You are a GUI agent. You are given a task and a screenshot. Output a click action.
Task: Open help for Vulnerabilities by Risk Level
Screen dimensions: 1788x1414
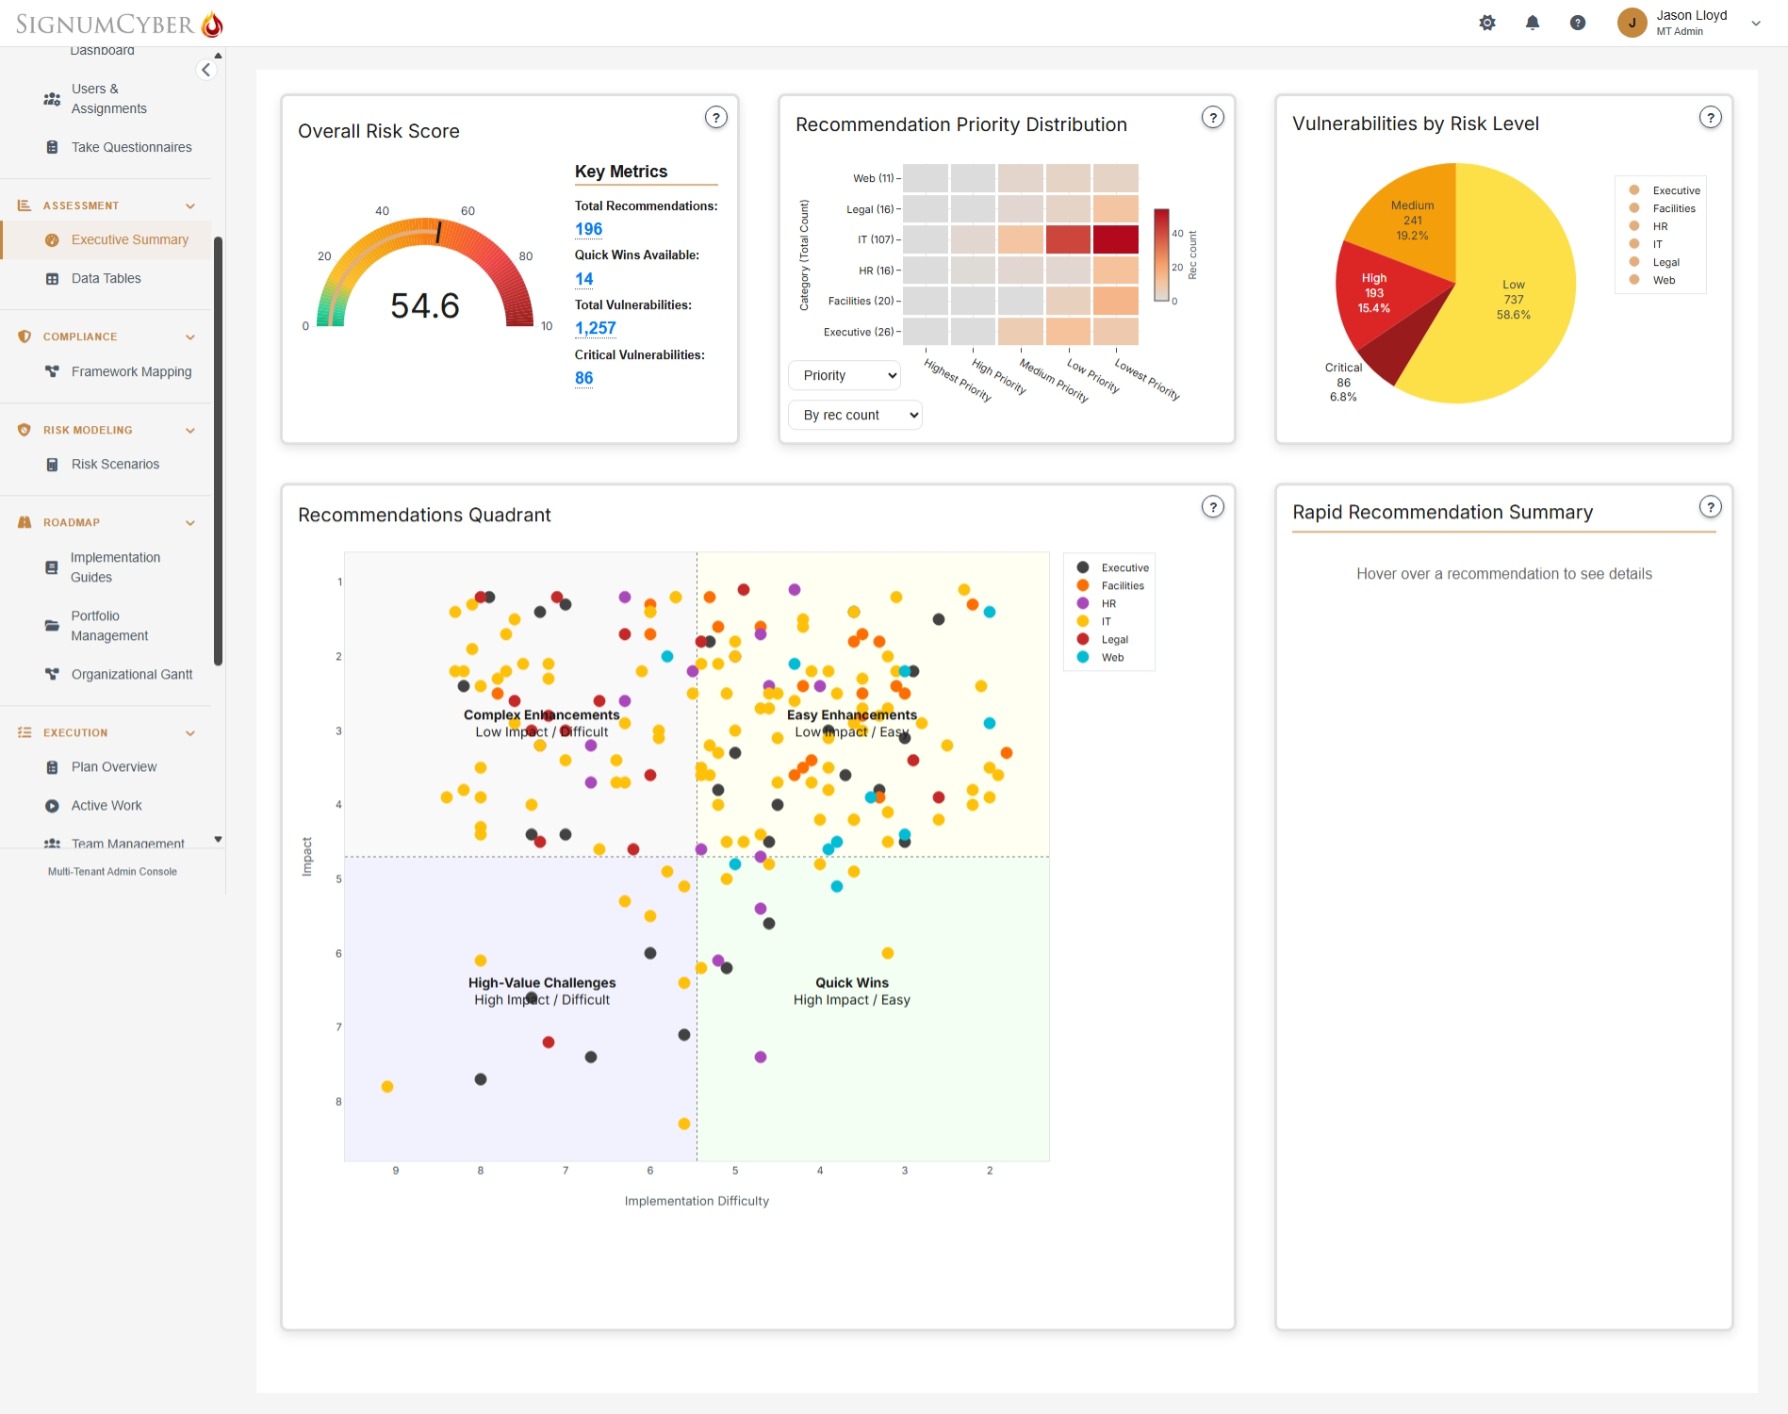[x=1710, y=118]
